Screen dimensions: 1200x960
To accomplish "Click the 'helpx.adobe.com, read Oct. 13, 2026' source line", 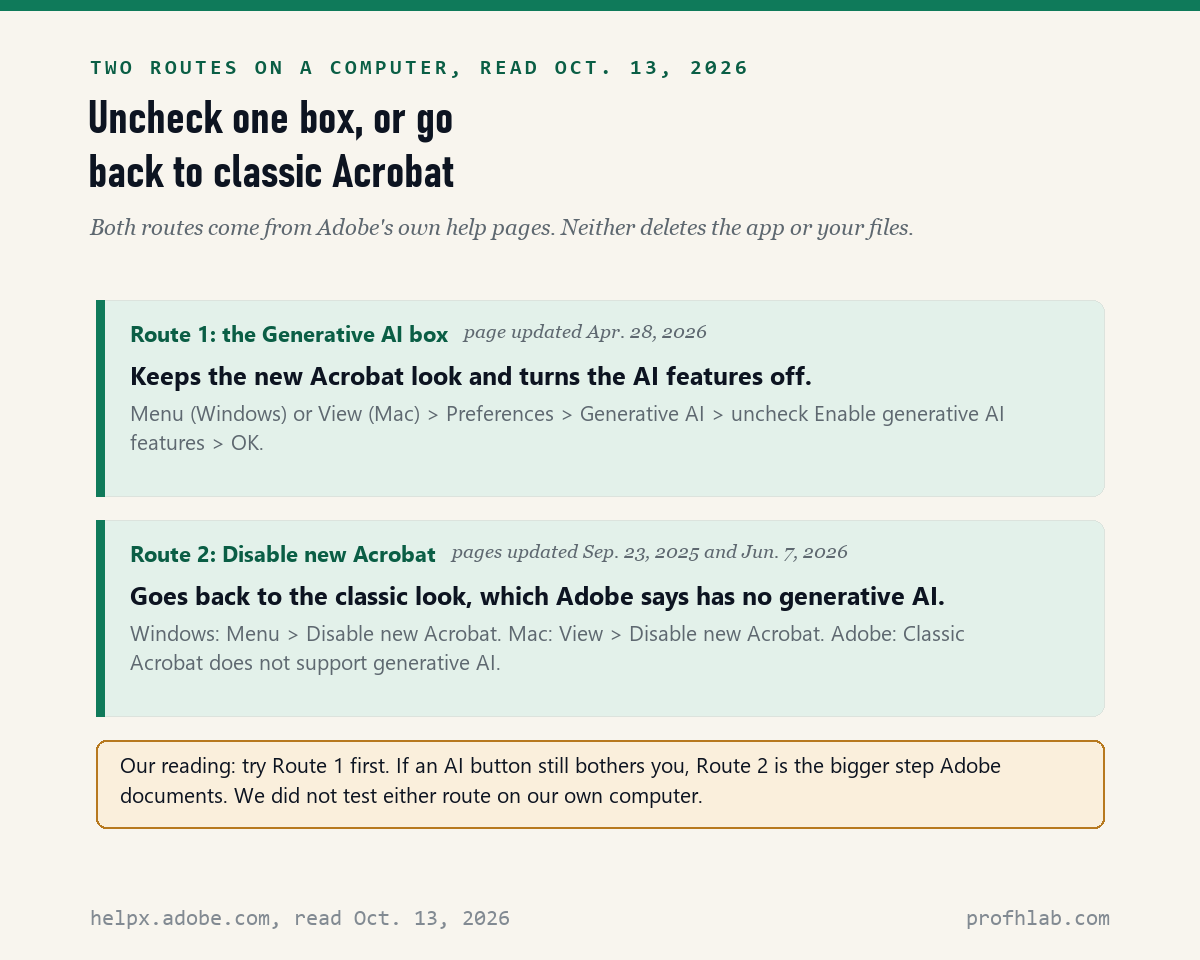I will tap(300, 918).
